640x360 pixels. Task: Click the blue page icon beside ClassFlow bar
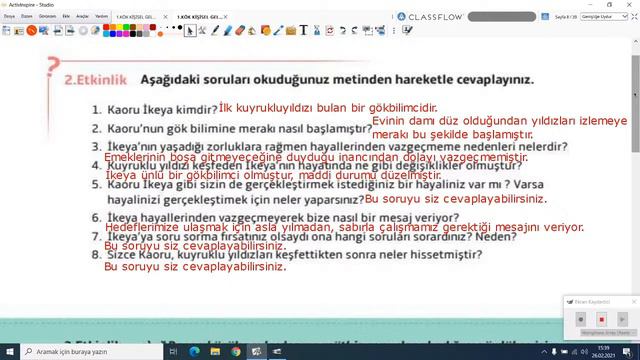point(545,16)
